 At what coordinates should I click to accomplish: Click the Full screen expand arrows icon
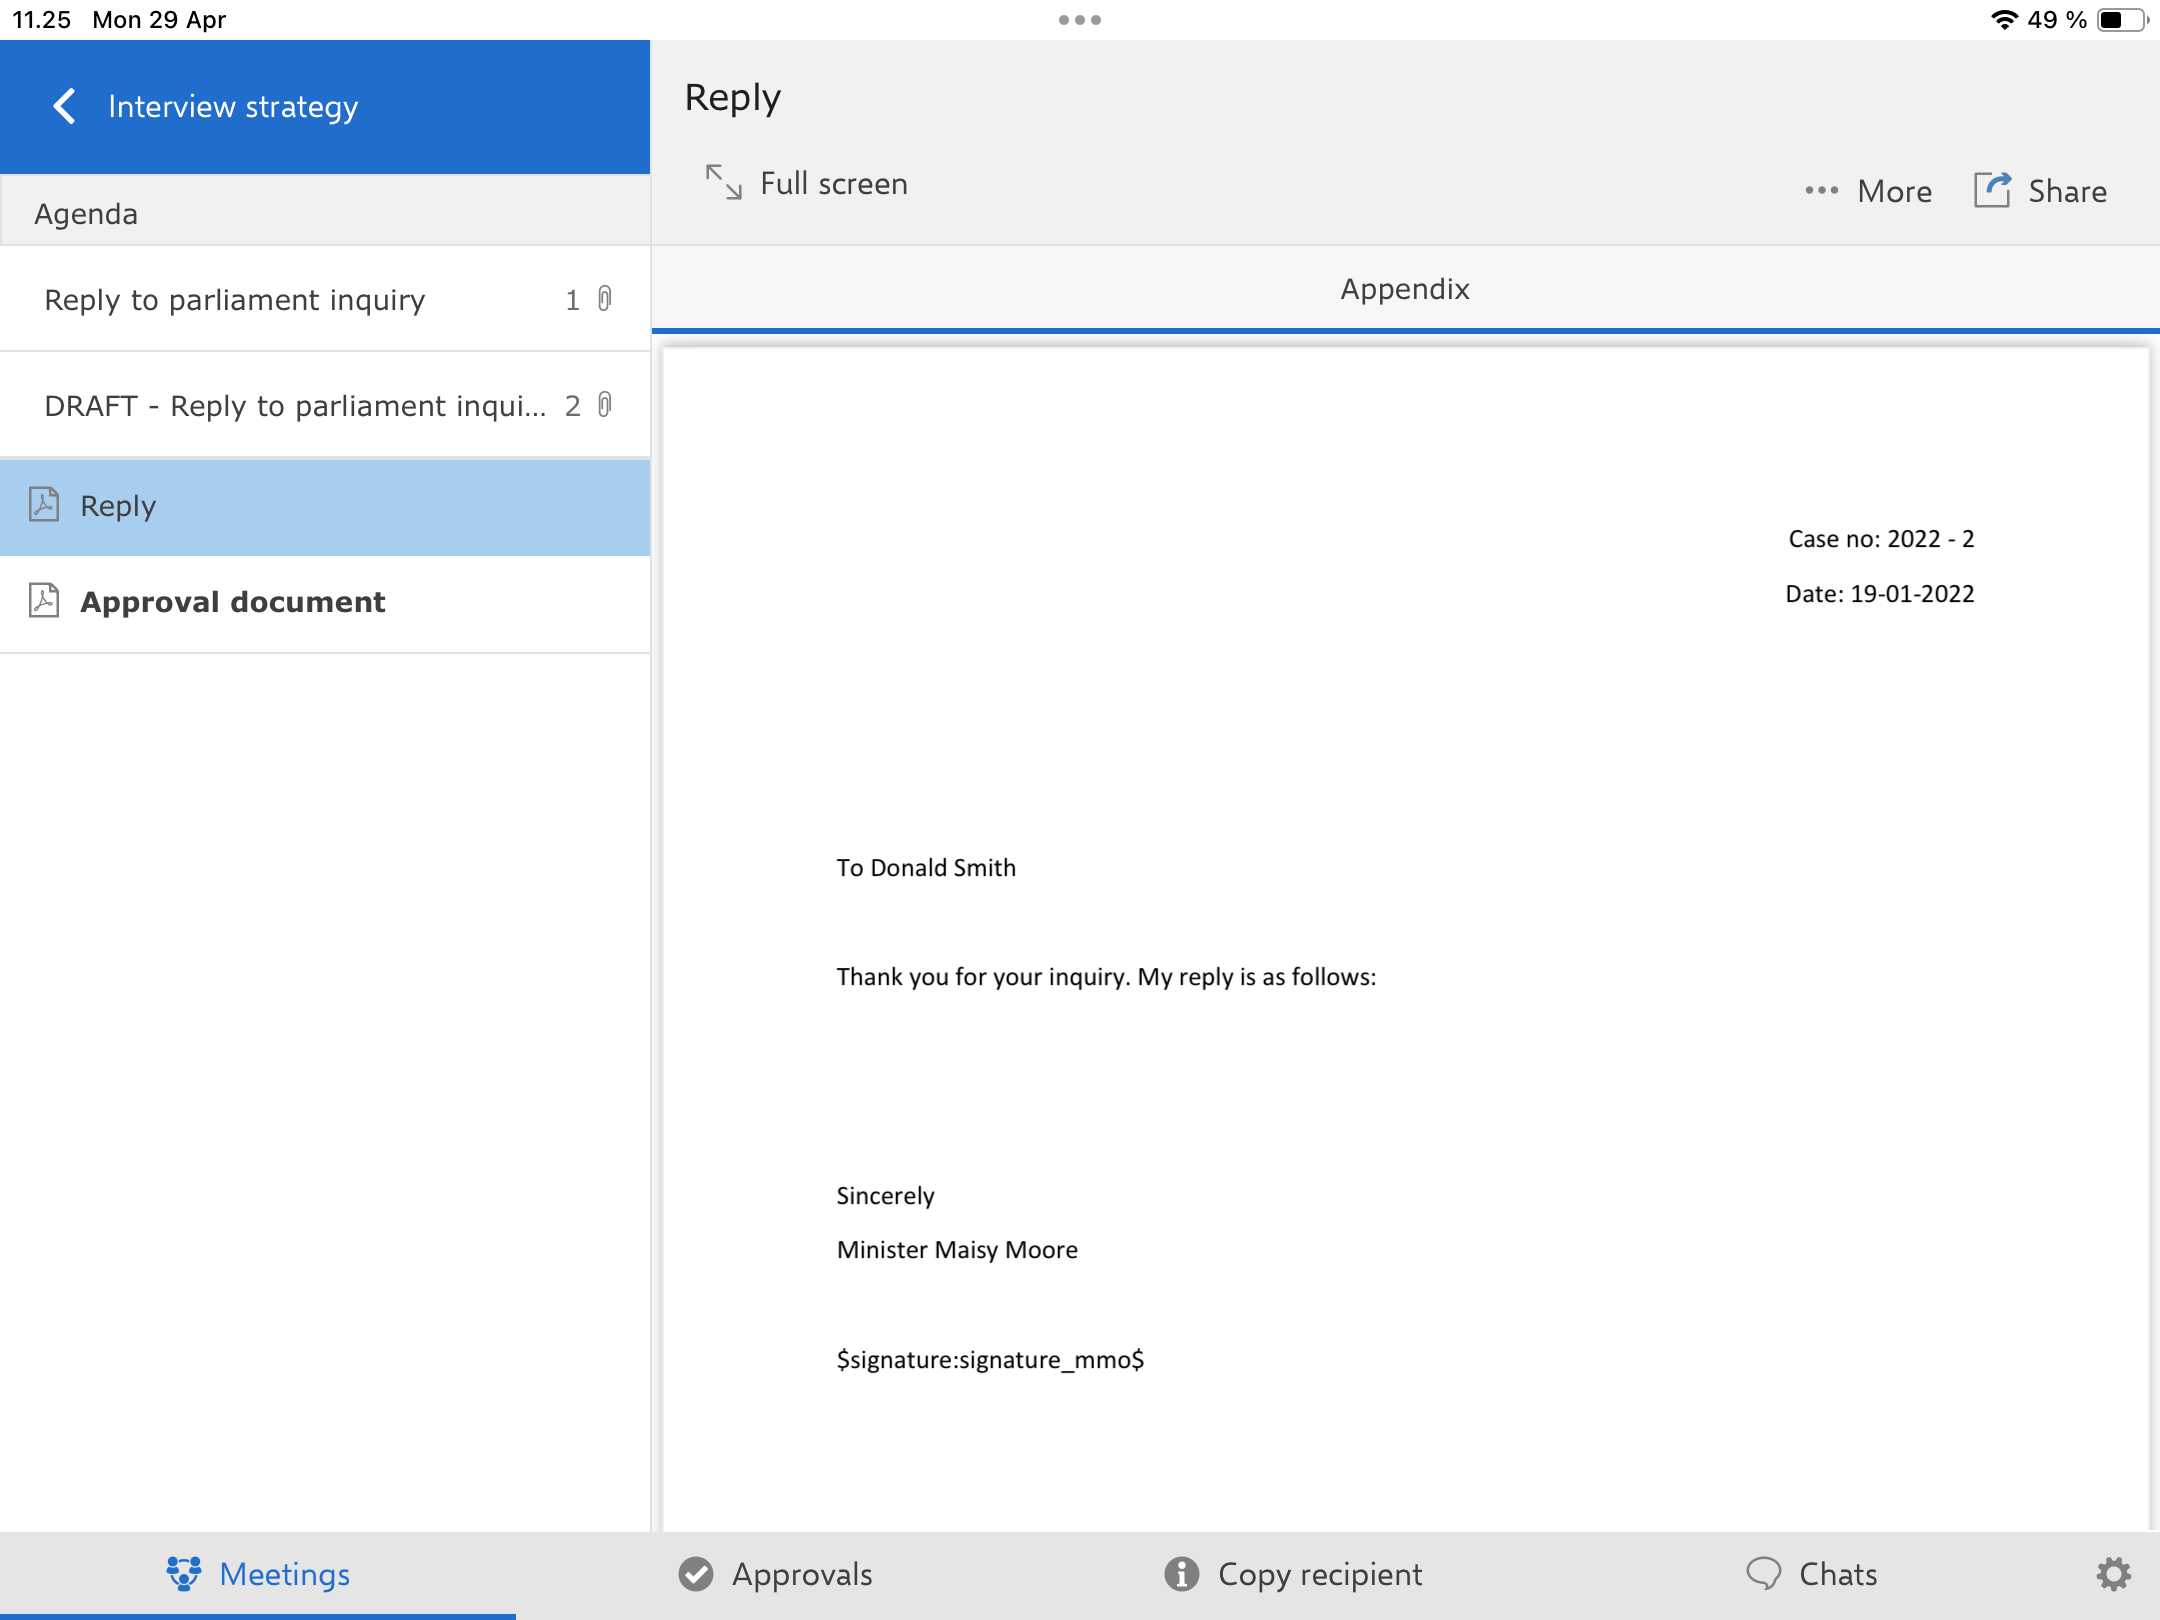(723, 183)
